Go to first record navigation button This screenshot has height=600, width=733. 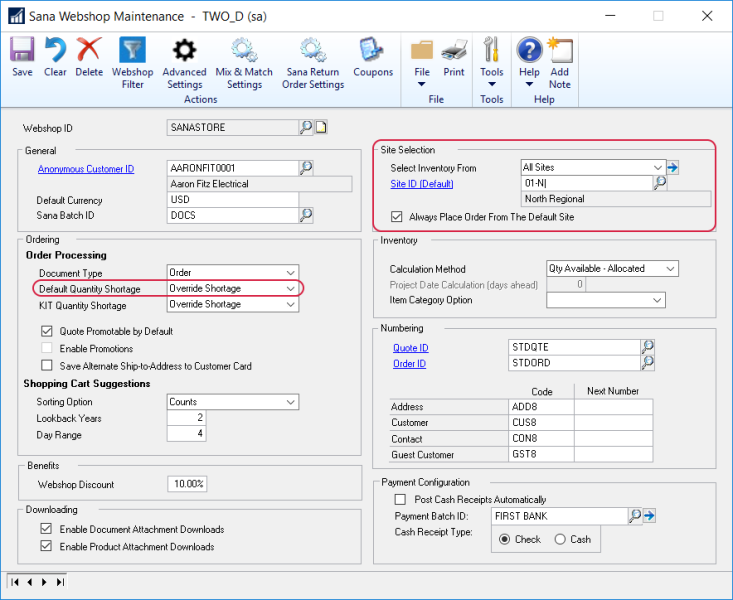[x=15, y=582]
